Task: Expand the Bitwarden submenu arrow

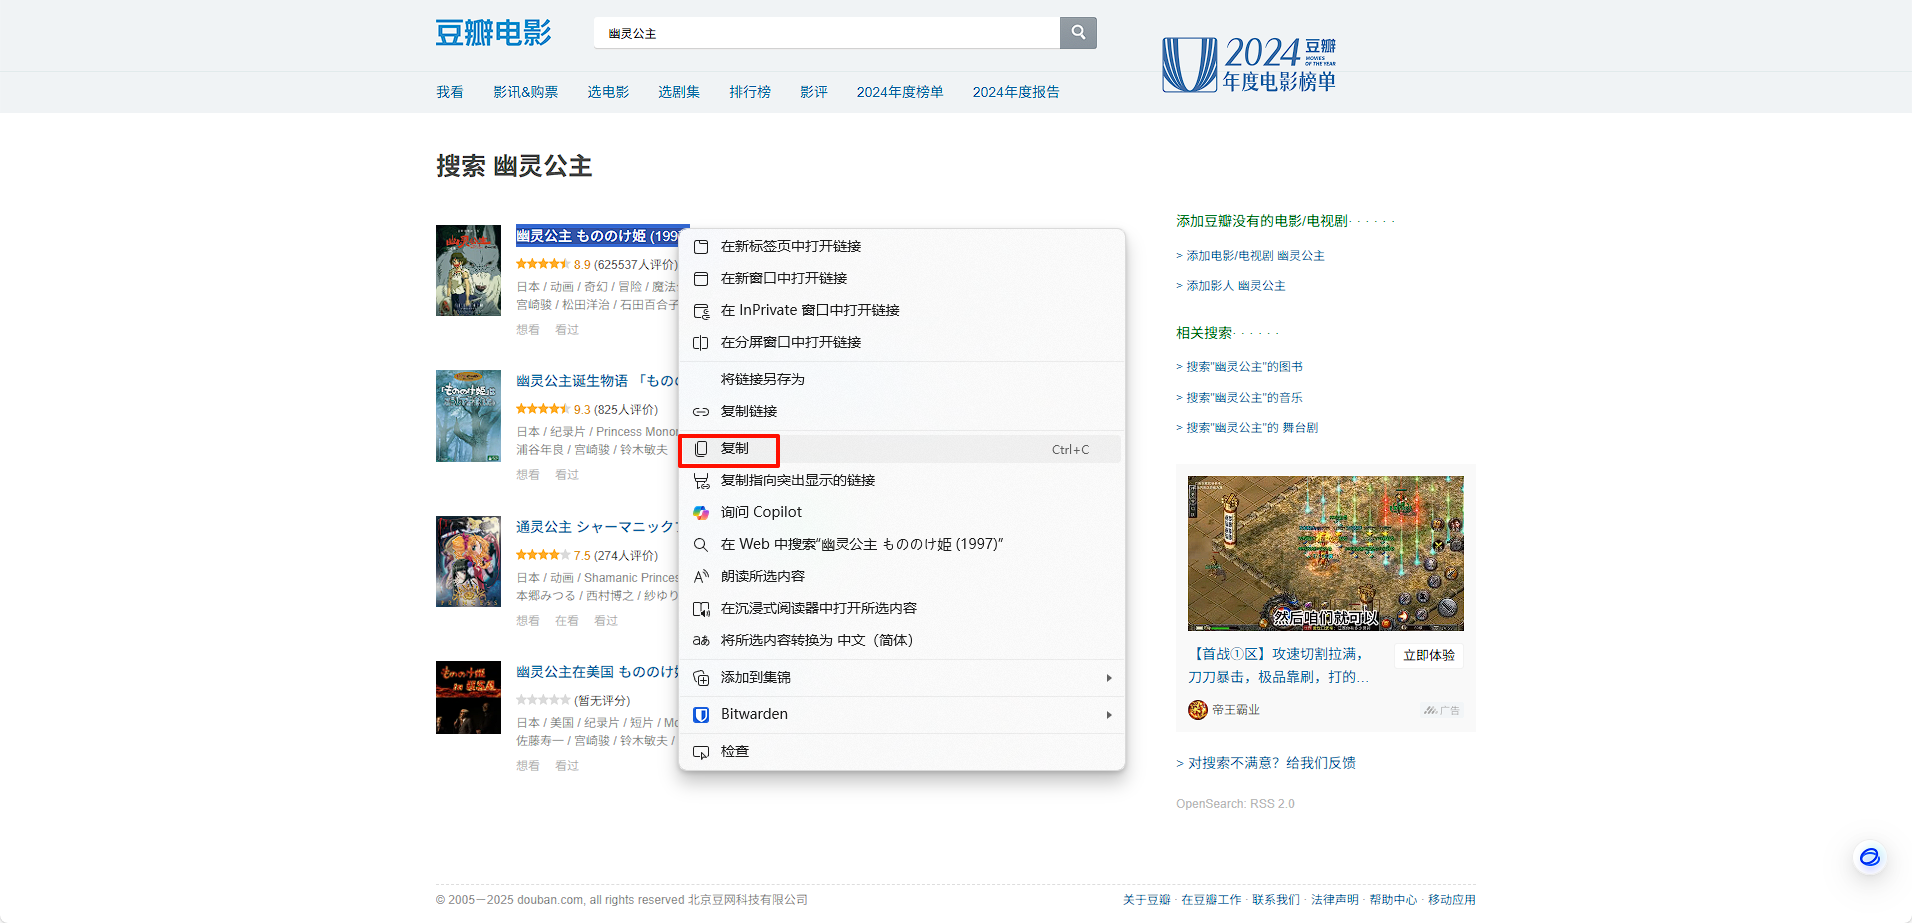Action: [x=1108, y=715]
